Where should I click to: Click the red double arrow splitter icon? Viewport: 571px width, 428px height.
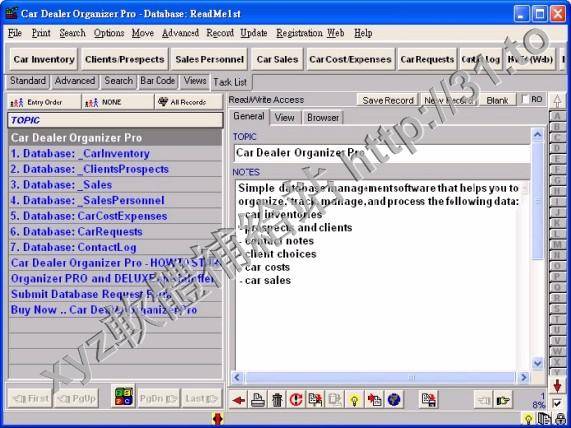click(217, 419)
